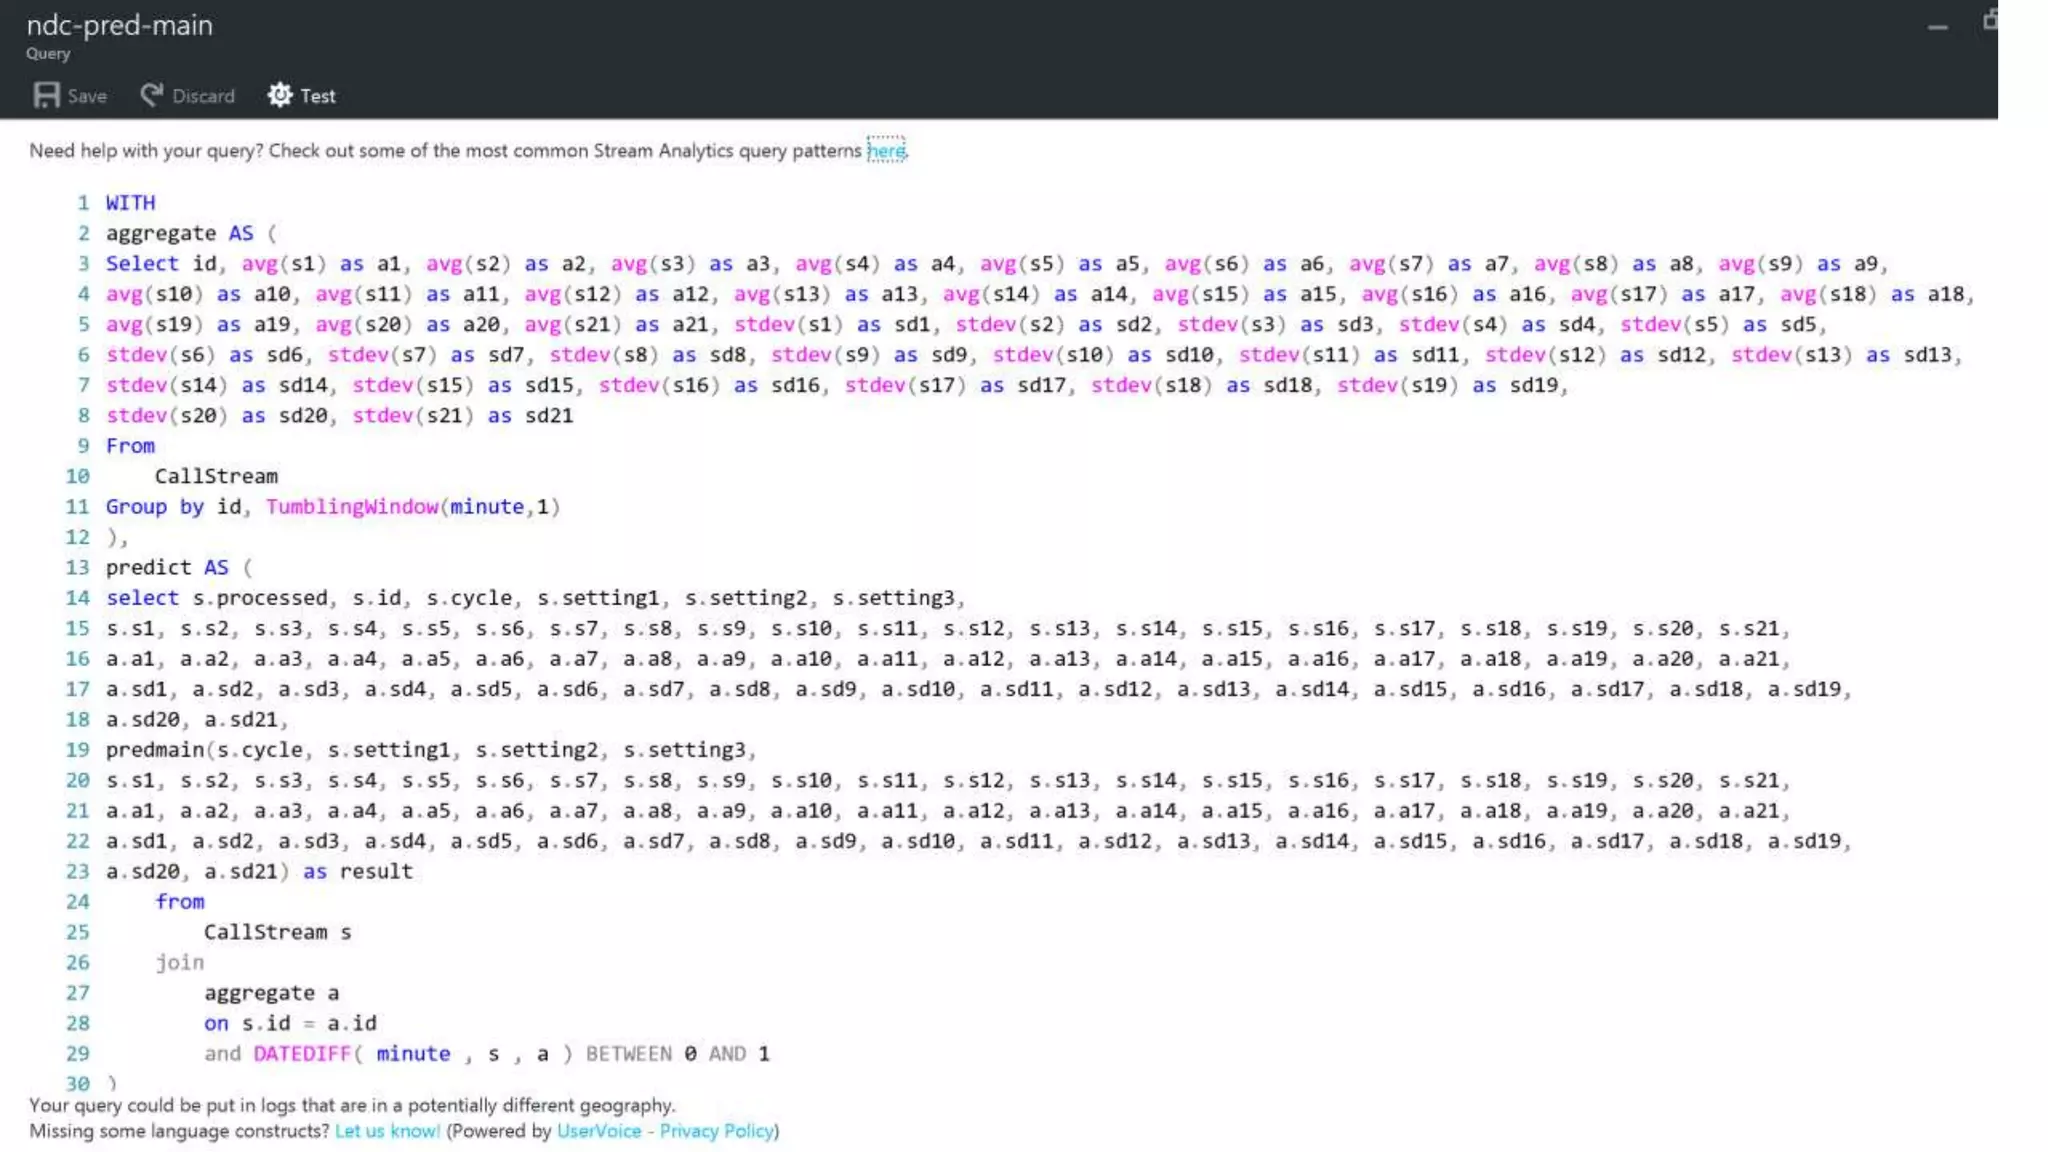Click the From keyword on line 9

(x=131, y=446)
